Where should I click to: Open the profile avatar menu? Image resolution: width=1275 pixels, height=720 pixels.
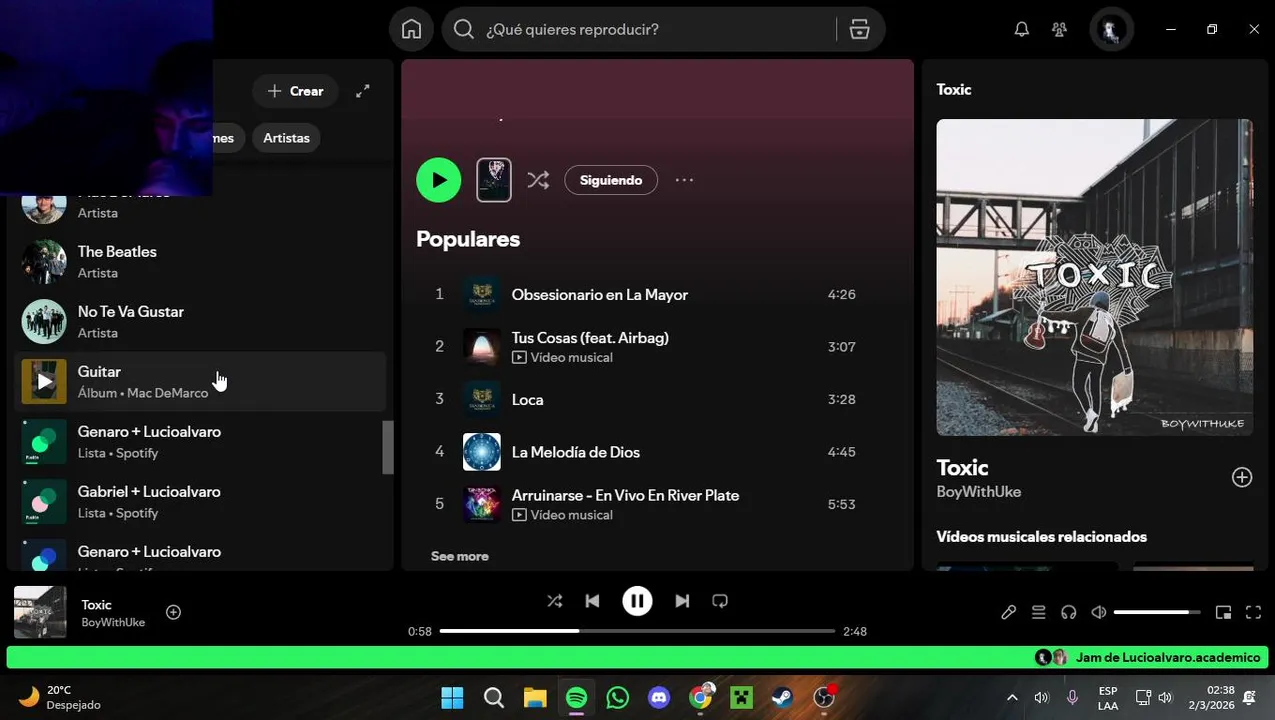click(x=1110, y=30)
